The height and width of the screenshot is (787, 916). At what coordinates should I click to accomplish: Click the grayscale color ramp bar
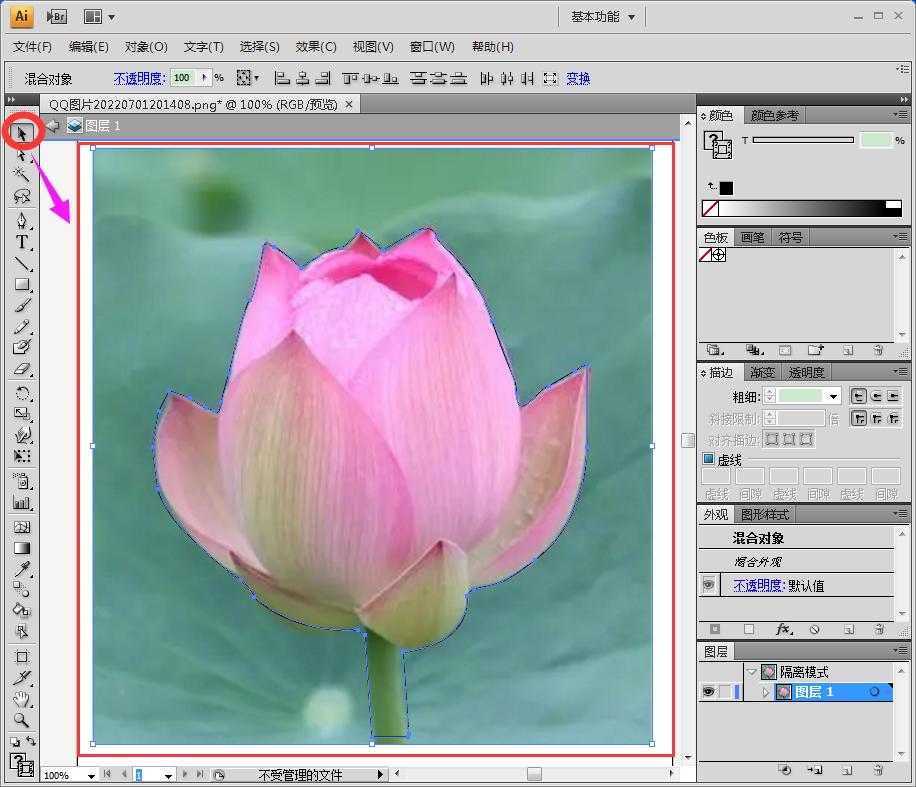click(809, 208)
